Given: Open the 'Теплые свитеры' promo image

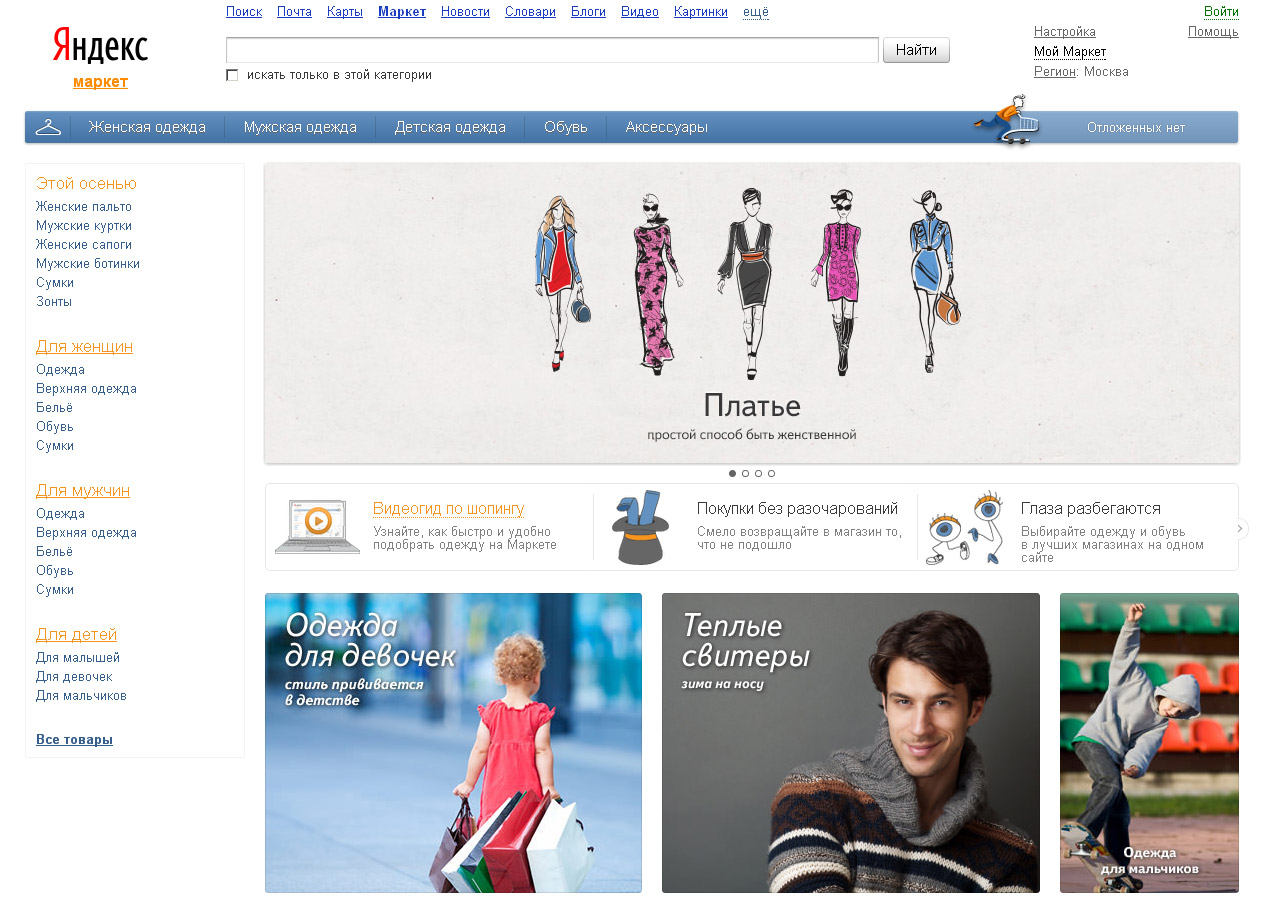Looking at the screenshot, I should 850,742.
